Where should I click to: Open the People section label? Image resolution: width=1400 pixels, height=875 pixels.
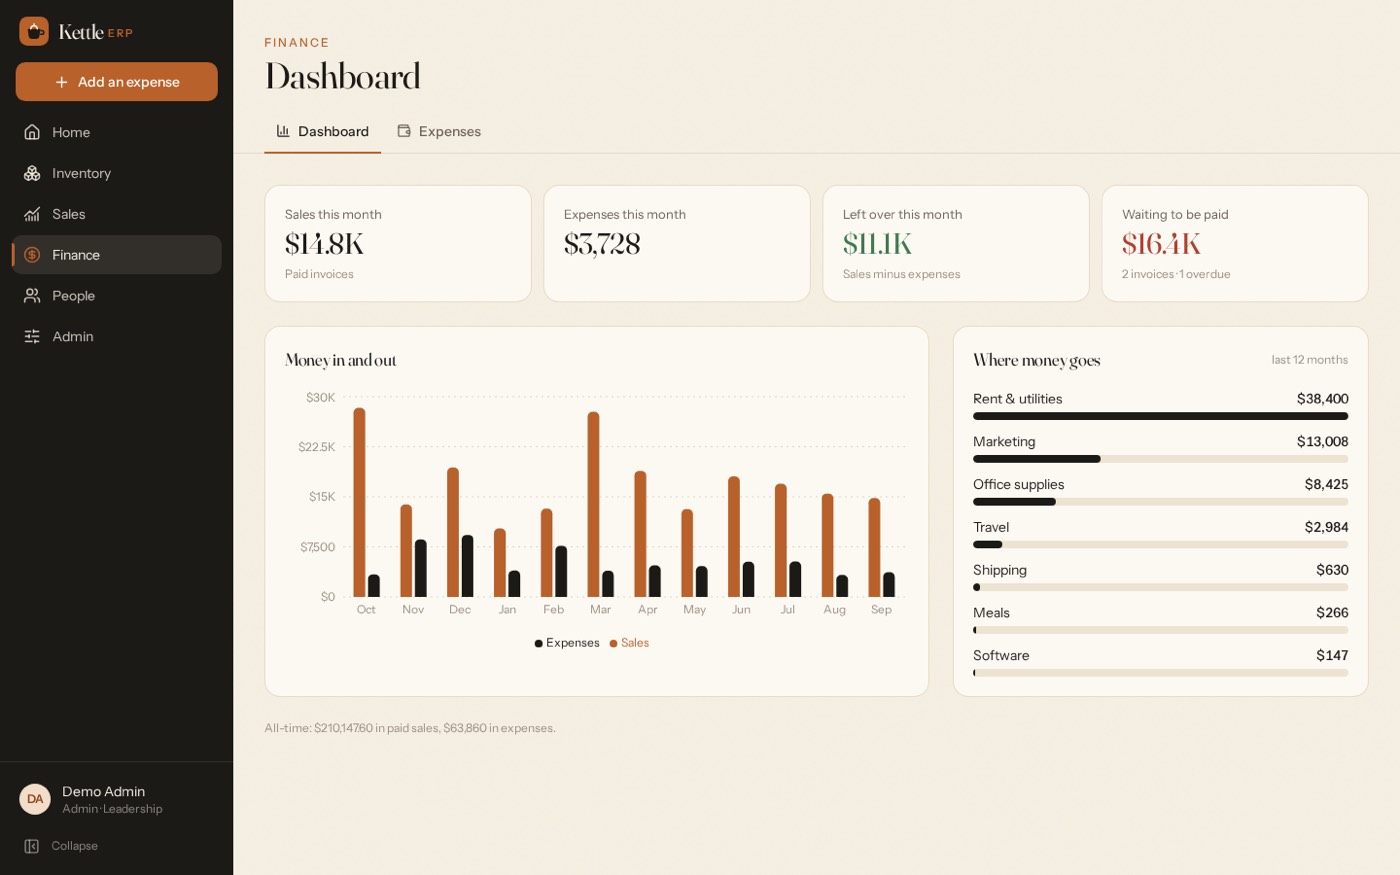point(74,296)
